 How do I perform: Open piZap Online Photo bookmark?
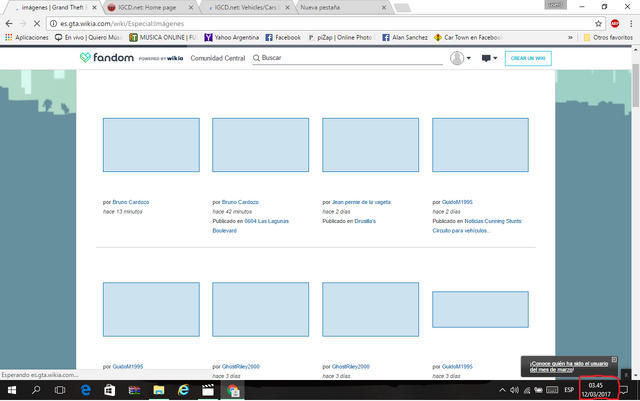340,38
